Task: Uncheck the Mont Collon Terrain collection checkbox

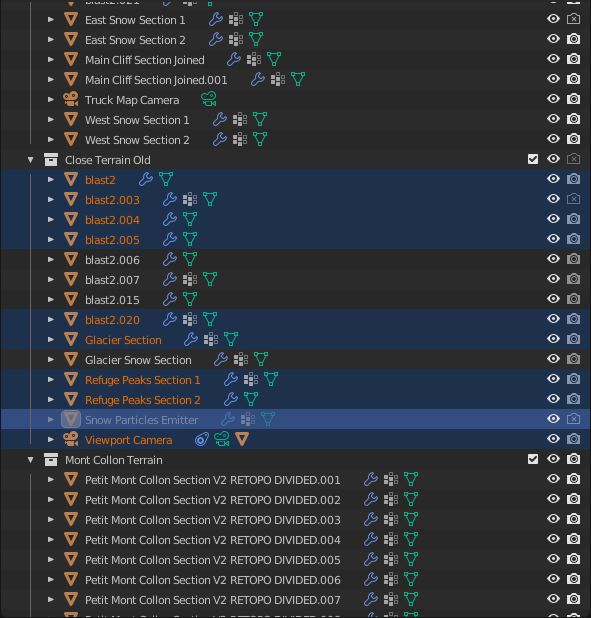Action: [533, 459]
